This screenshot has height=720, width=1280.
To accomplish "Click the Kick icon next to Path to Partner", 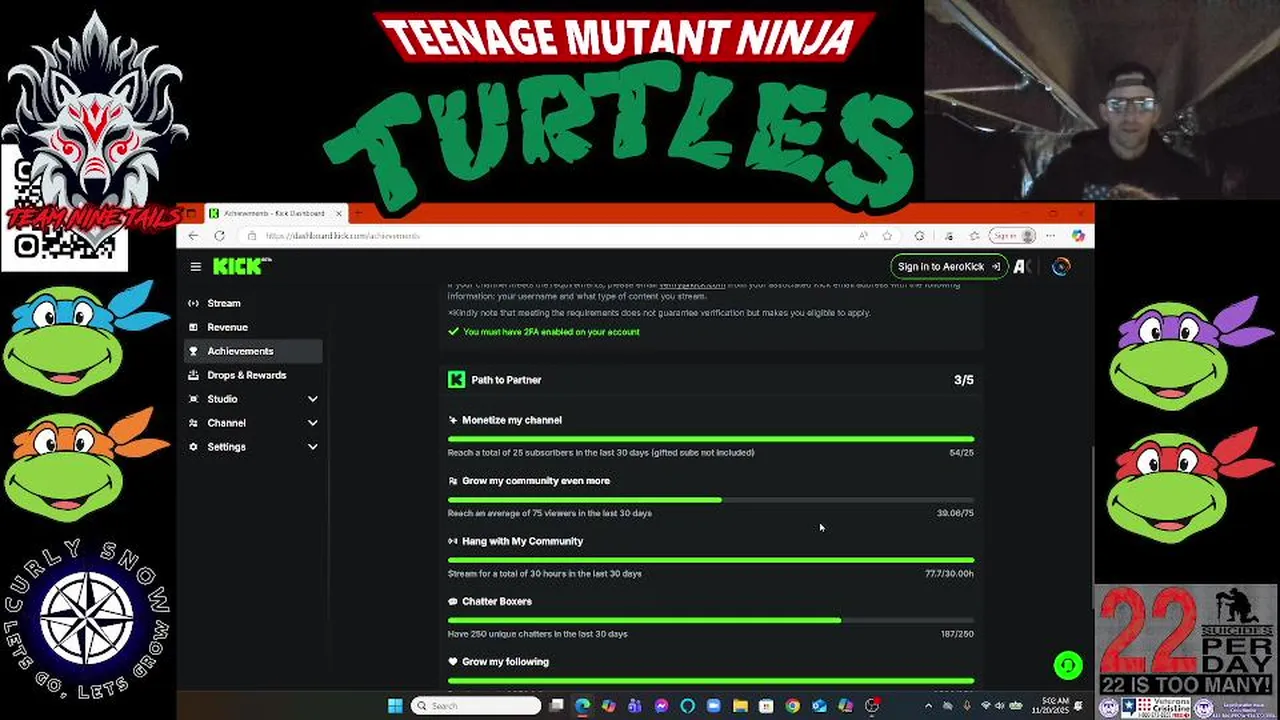I will (456, 380).
